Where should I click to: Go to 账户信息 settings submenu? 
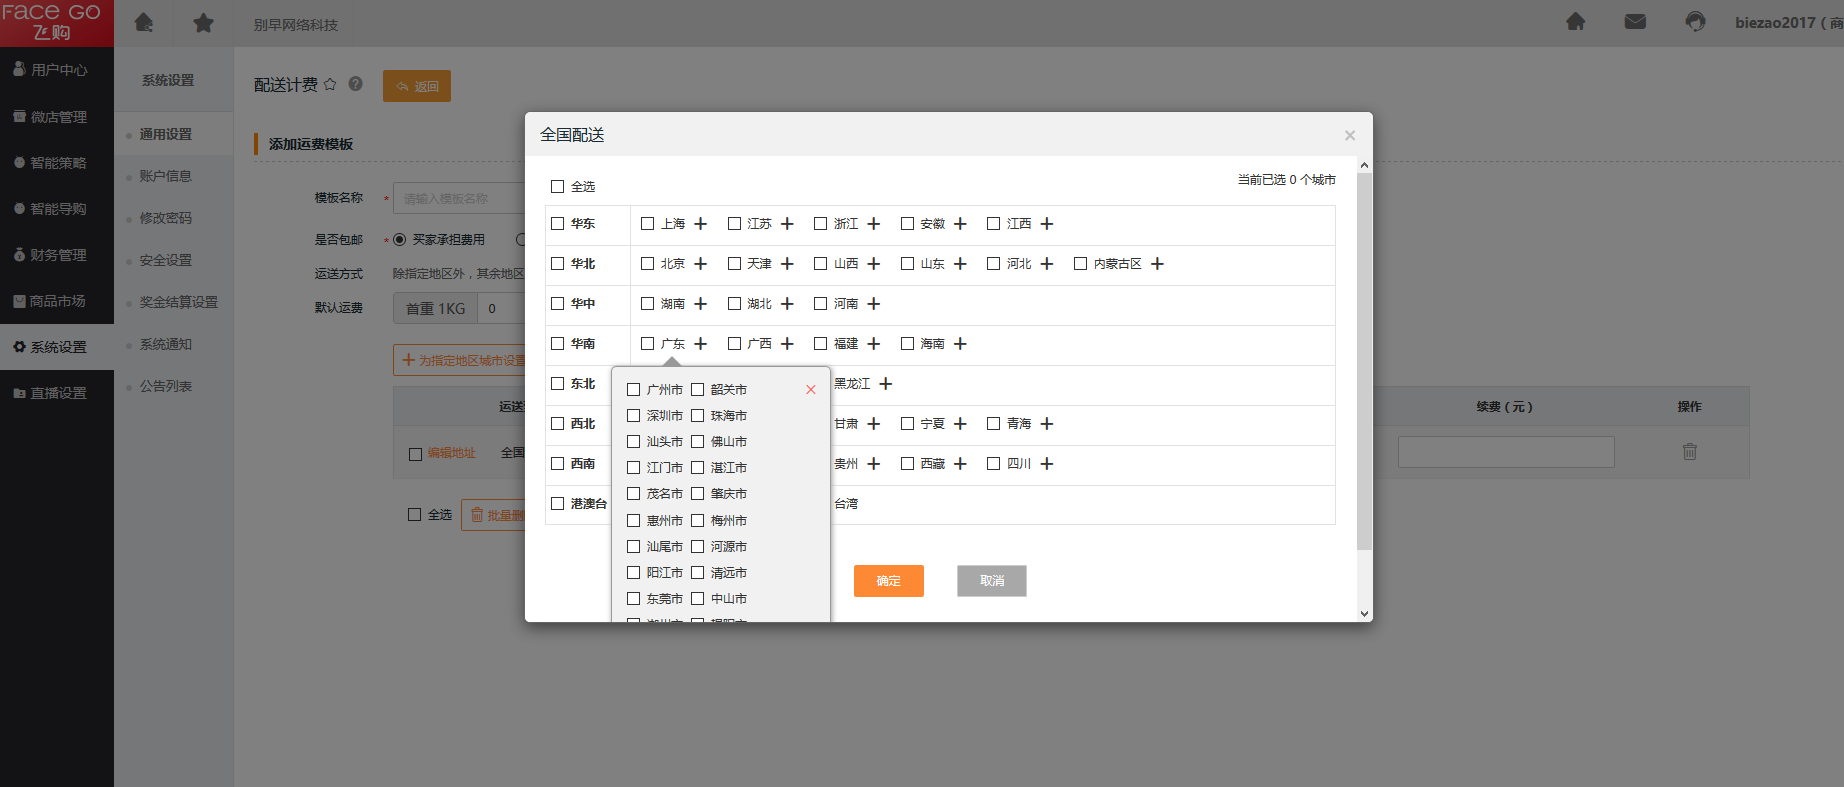(x=165, y=176)
